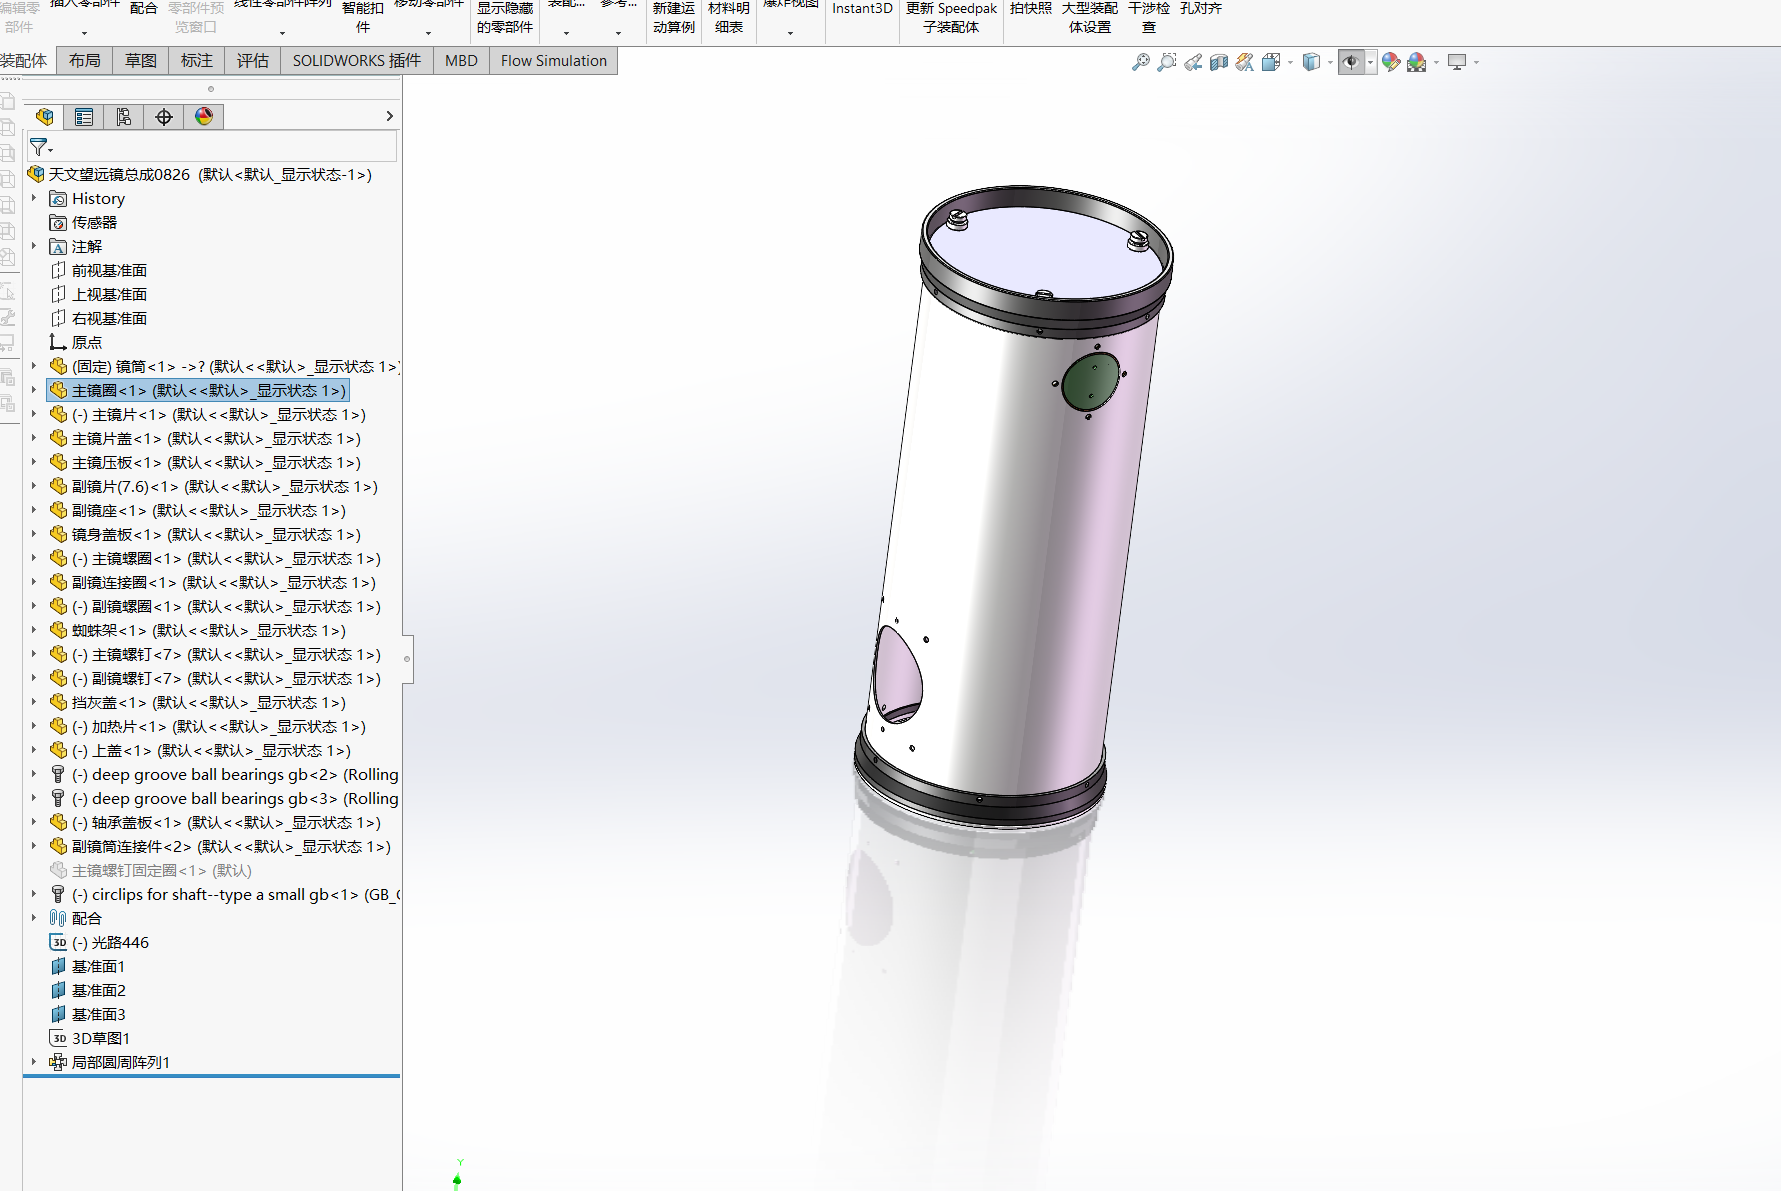Click the 原点 origin icon
The width and height of the screenshot is (1781, 1191).
[58, 343]
